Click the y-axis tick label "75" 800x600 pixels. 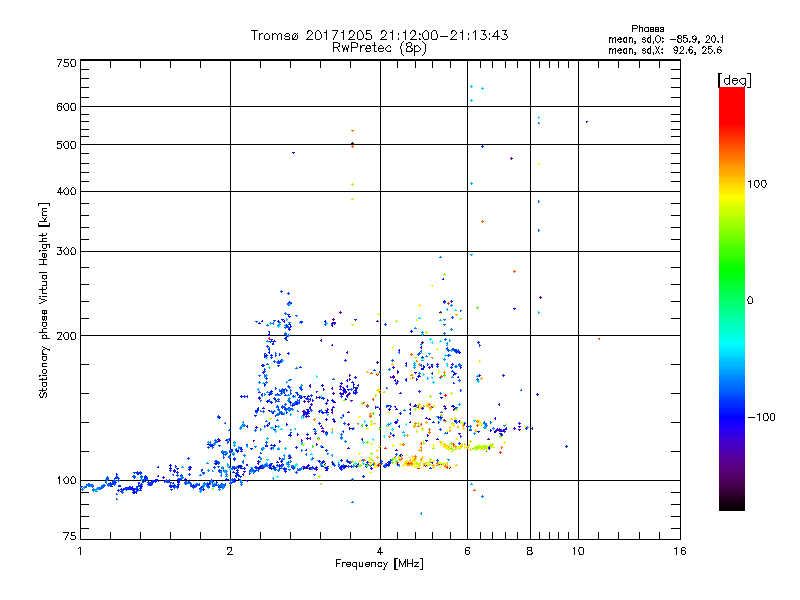coord(70,536)
